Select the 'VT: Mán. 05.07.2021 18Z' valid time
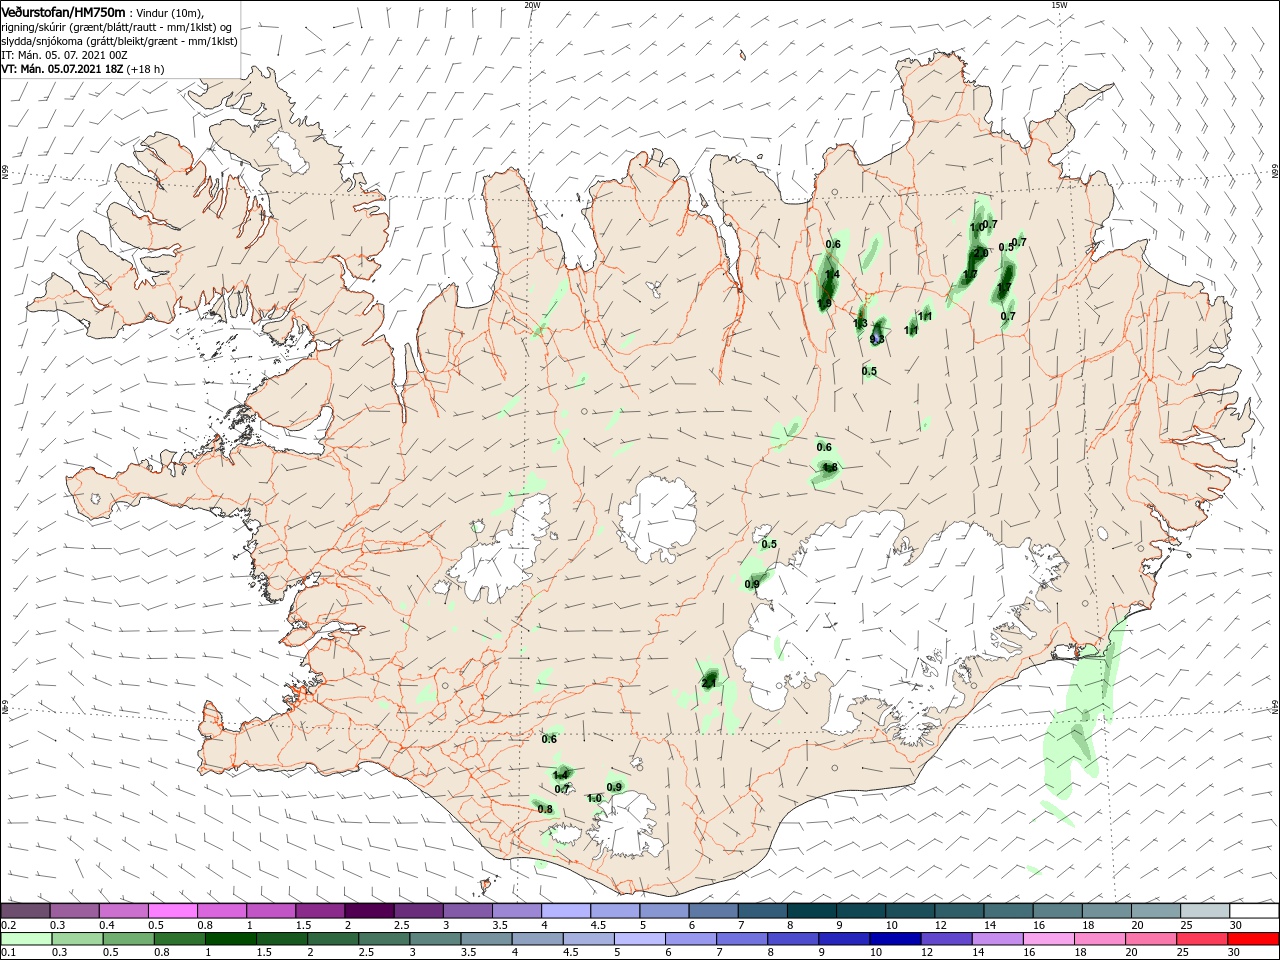The height and width of the screenshot is (960, 1280). [x=62, y=69]
